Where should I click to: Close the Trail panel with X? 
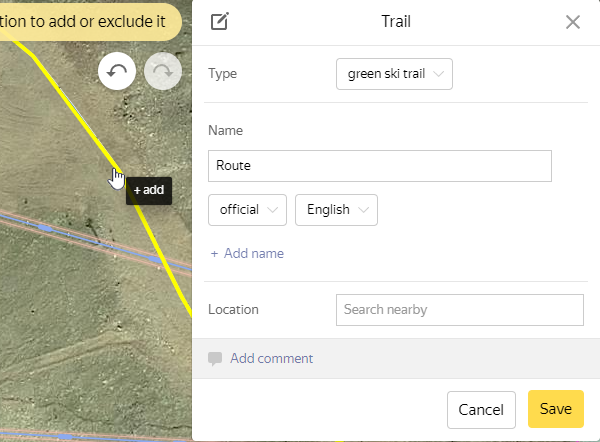[573, 22]
